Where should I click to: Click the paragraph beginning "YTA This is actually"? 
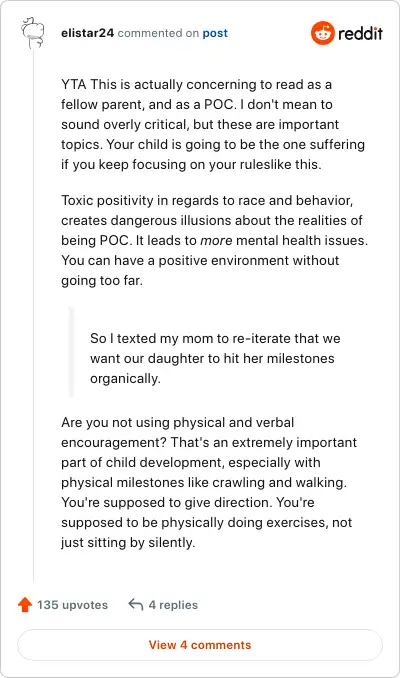point(213,125)
